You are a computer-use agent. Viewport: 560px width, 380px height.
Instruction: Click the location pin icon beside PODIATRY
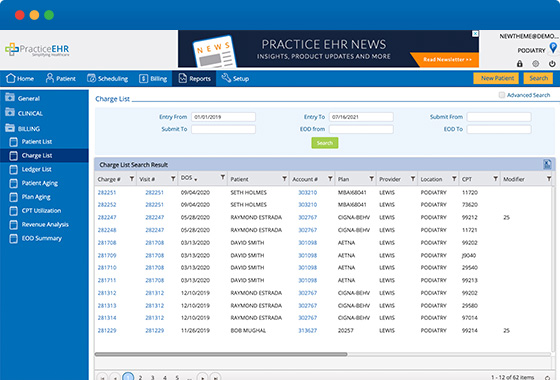click(x=553, y=48)
